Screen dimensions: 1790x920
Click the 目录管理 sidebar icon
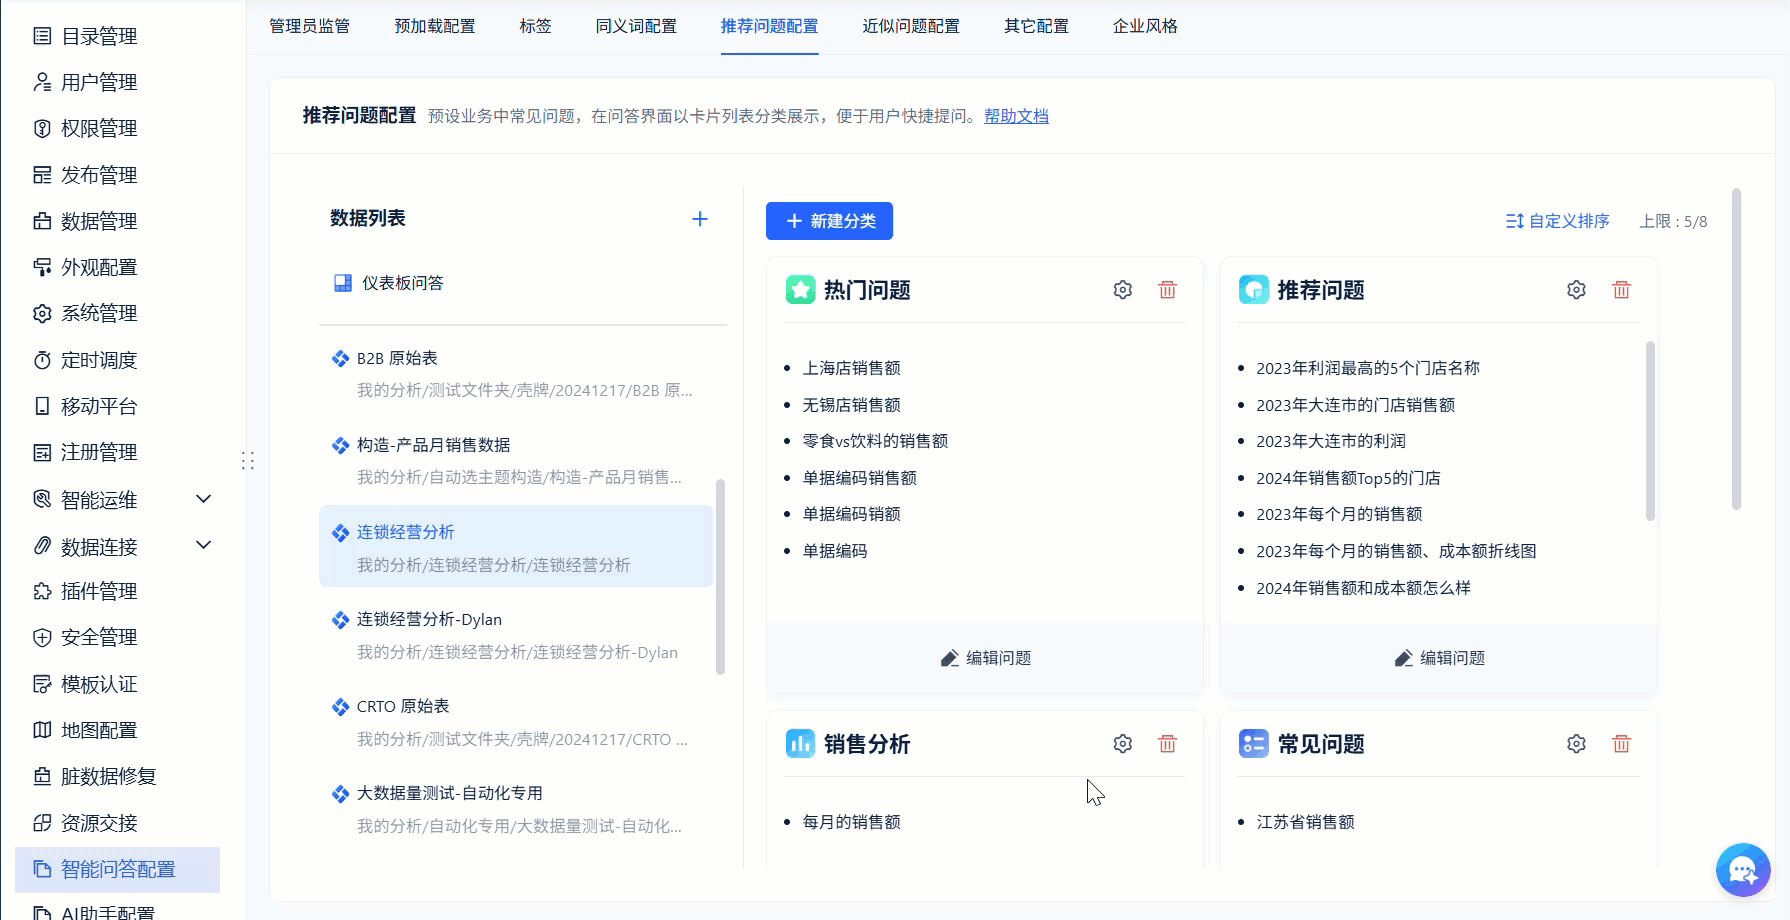(x=42, y=36)
